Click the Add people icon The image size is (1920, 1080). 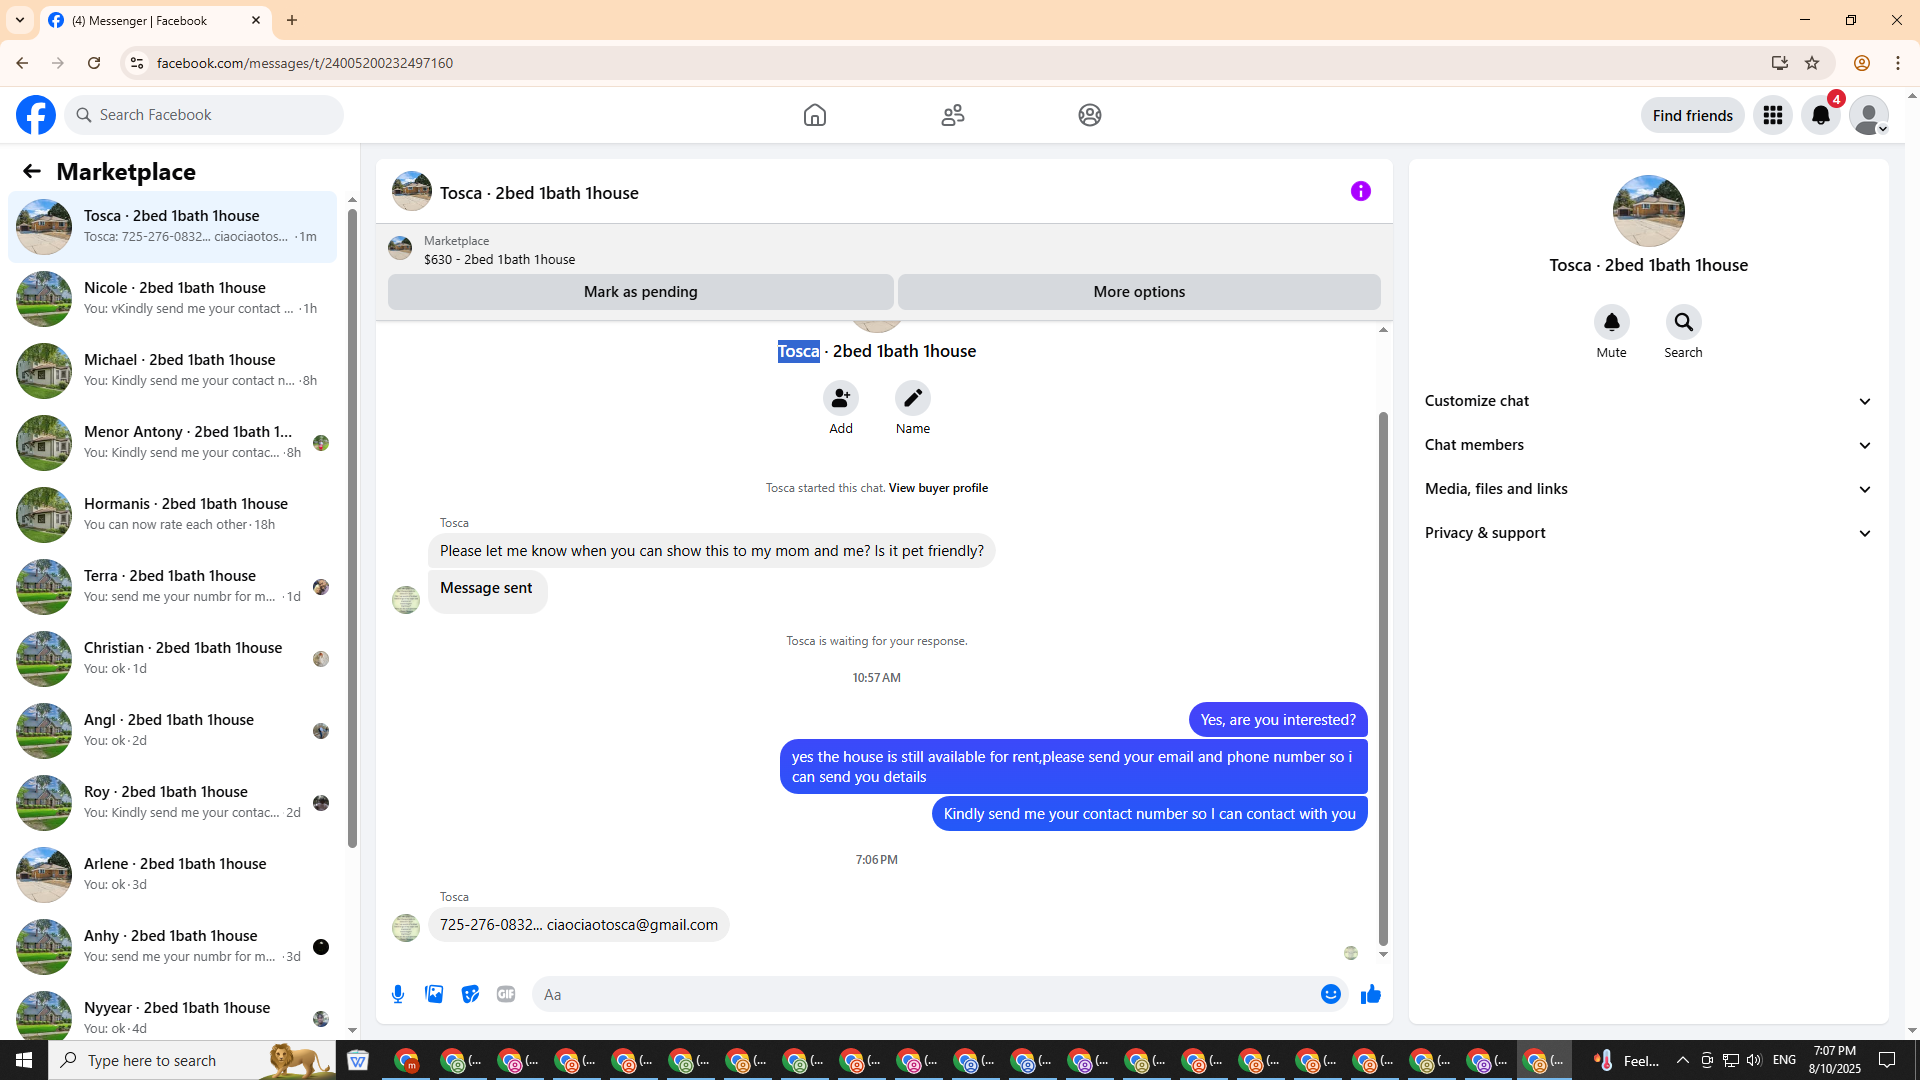point(841,399)
